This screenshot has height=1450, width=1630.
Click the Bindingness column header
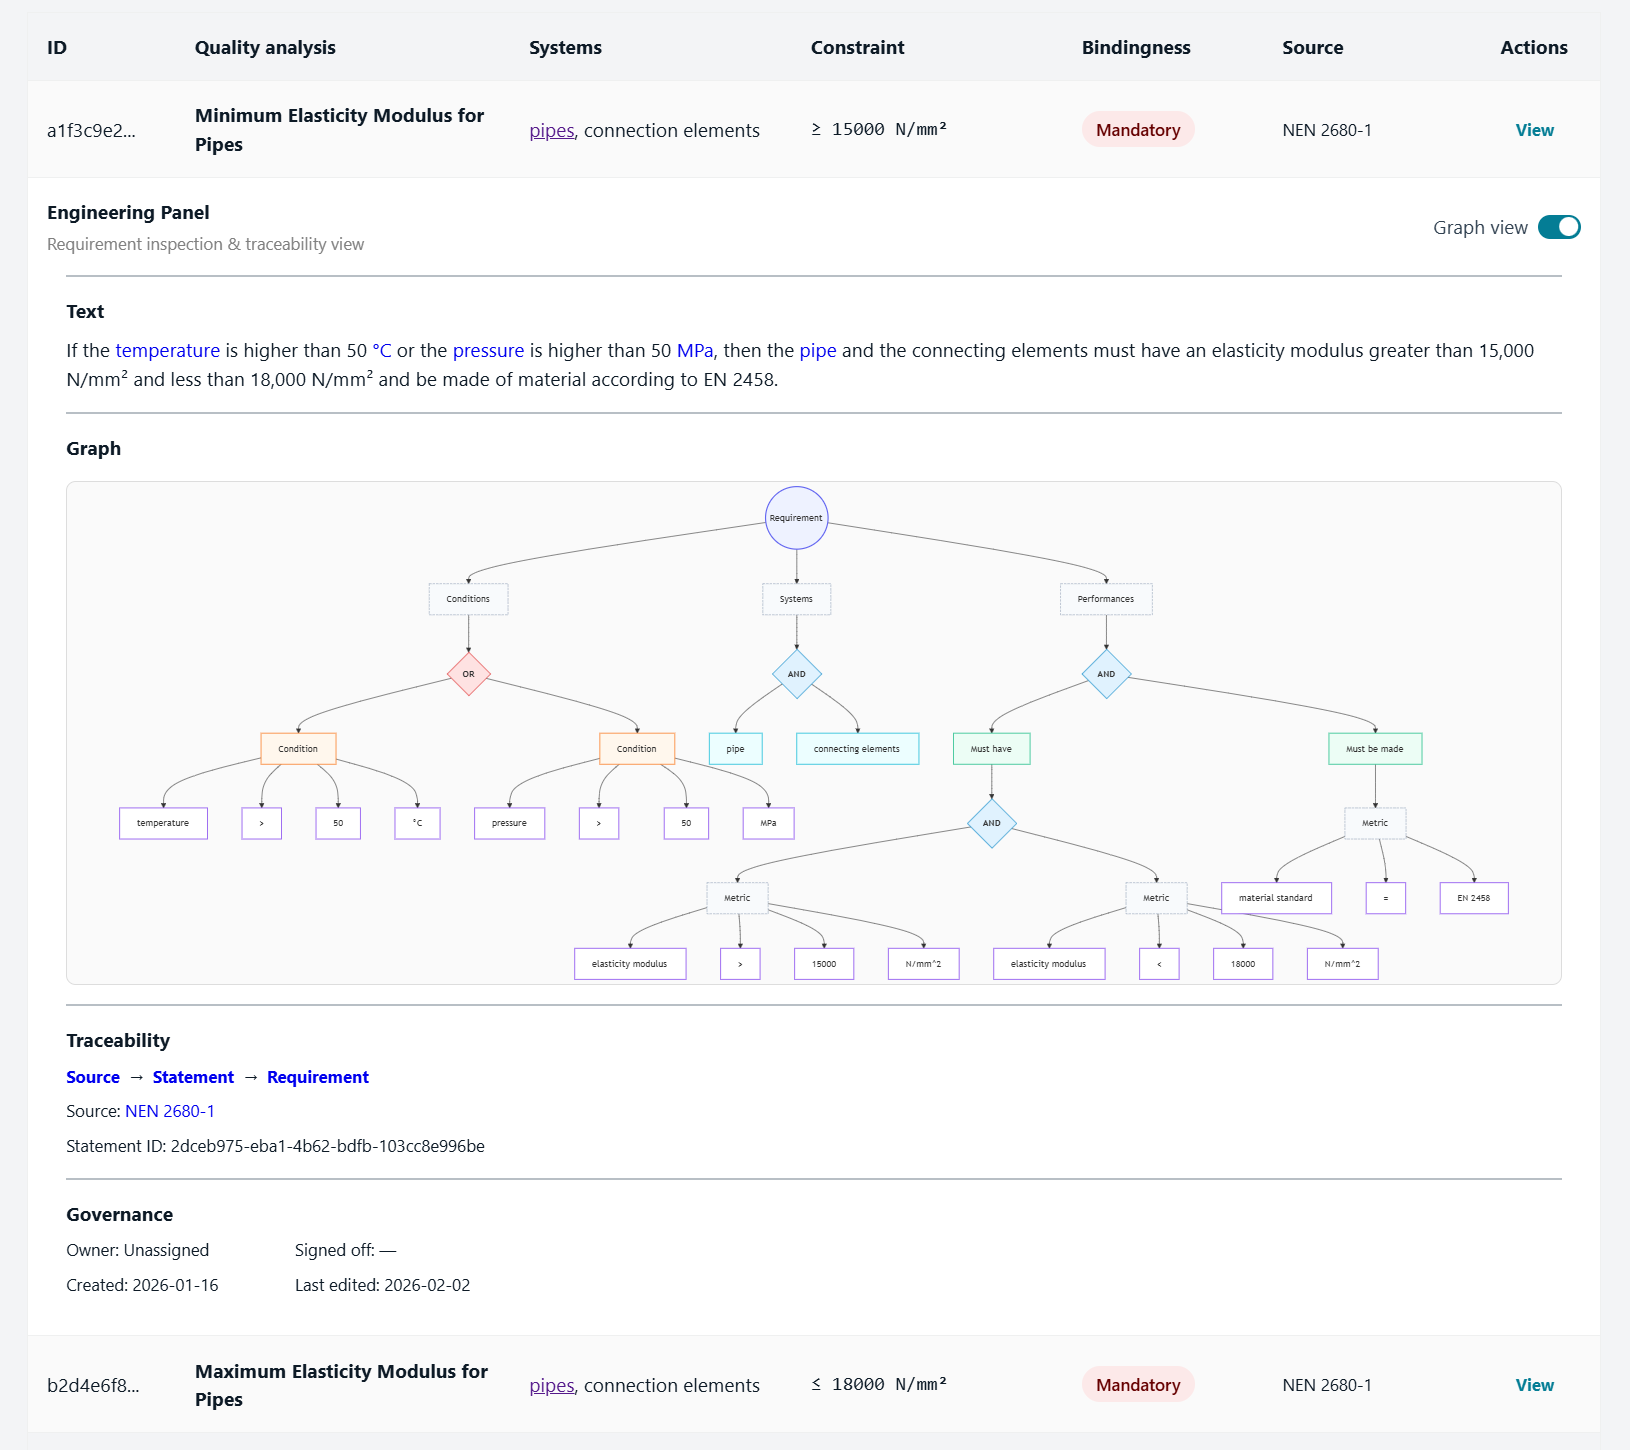pyautogui.click(x=1136, y=47)
